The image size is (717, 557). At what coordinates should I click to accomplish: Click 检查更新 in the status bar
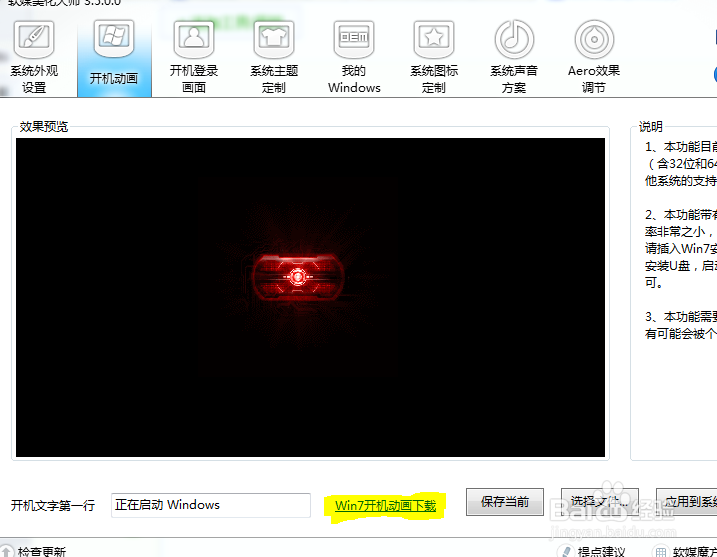[42, 551]
